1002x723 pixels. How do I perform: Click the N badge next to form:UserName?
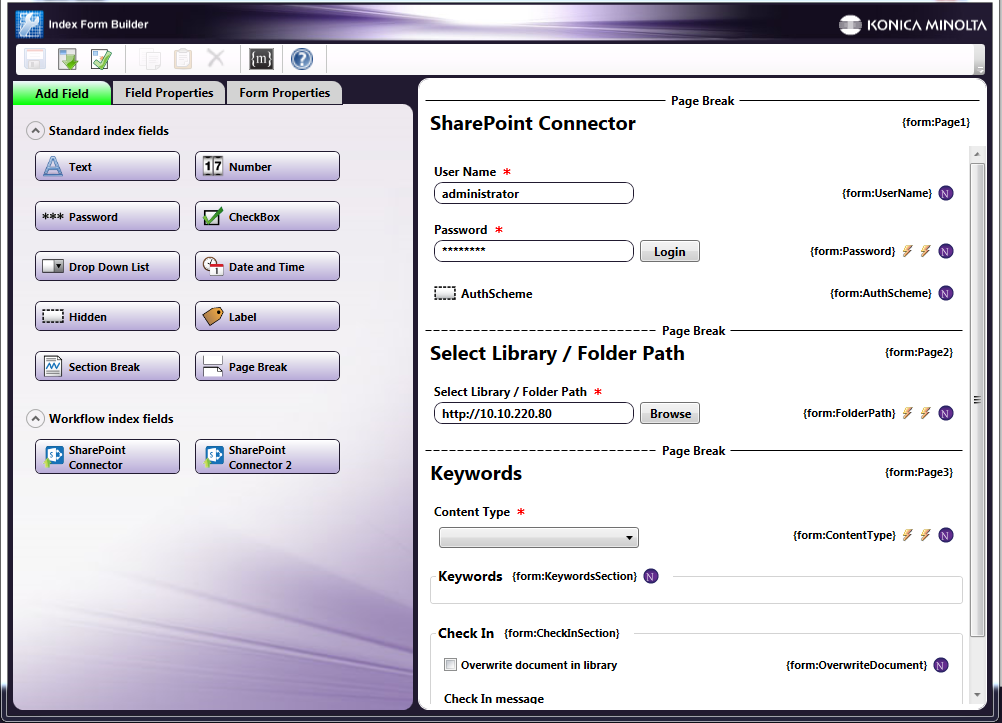point(946,193)
